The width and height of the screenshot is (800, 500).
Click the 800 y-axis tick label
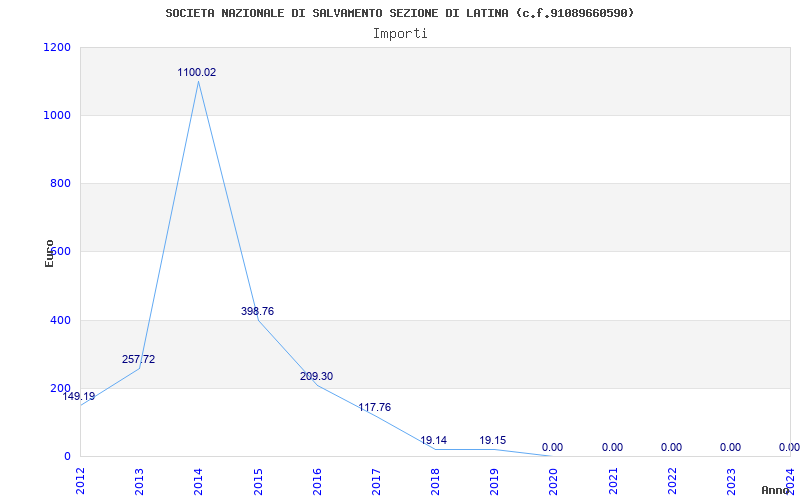click(x=60, y=183)
